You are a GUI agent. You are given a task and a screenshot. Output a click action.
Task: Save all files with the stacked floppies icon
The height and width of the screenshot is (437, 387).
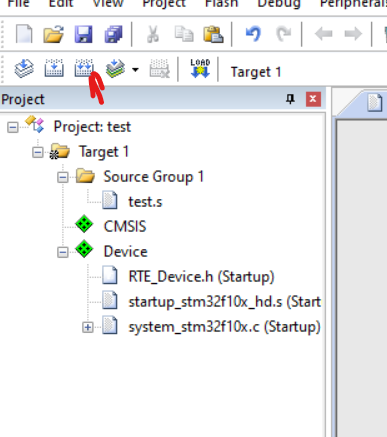pyautogui.click(x=114, y=34)
